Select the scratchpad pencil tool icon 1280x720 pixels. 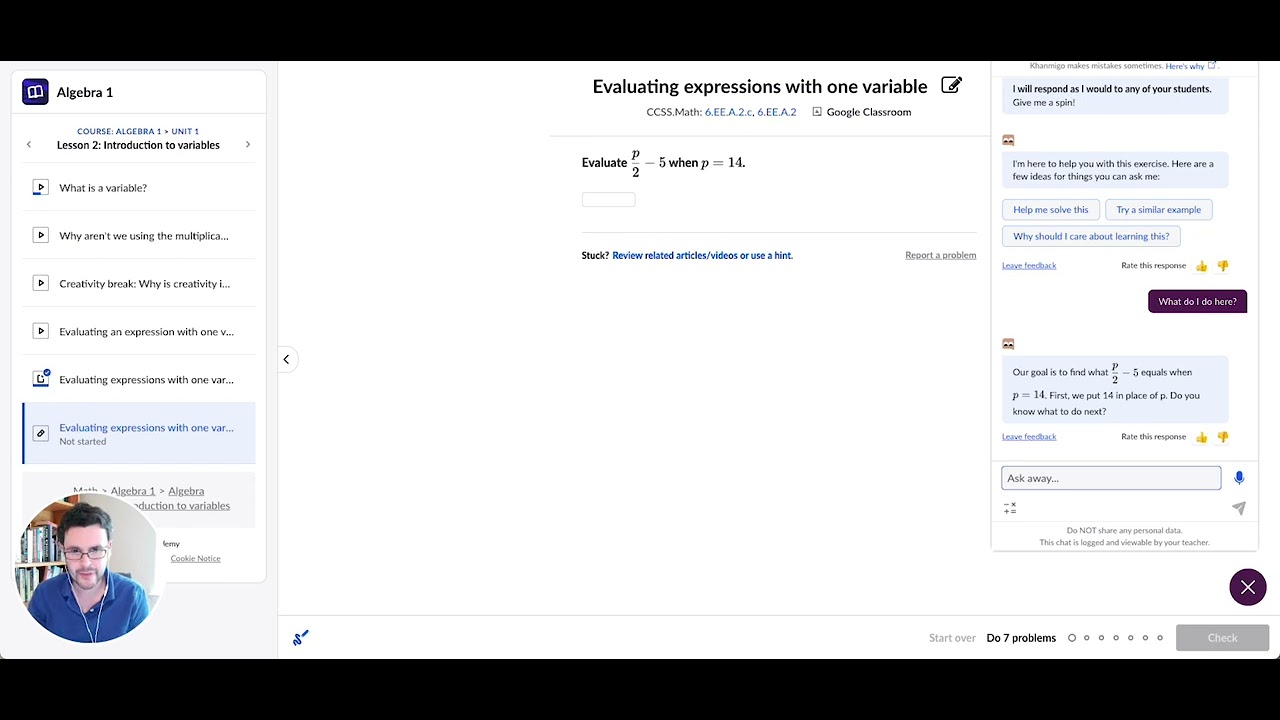[x=301, y=638]
